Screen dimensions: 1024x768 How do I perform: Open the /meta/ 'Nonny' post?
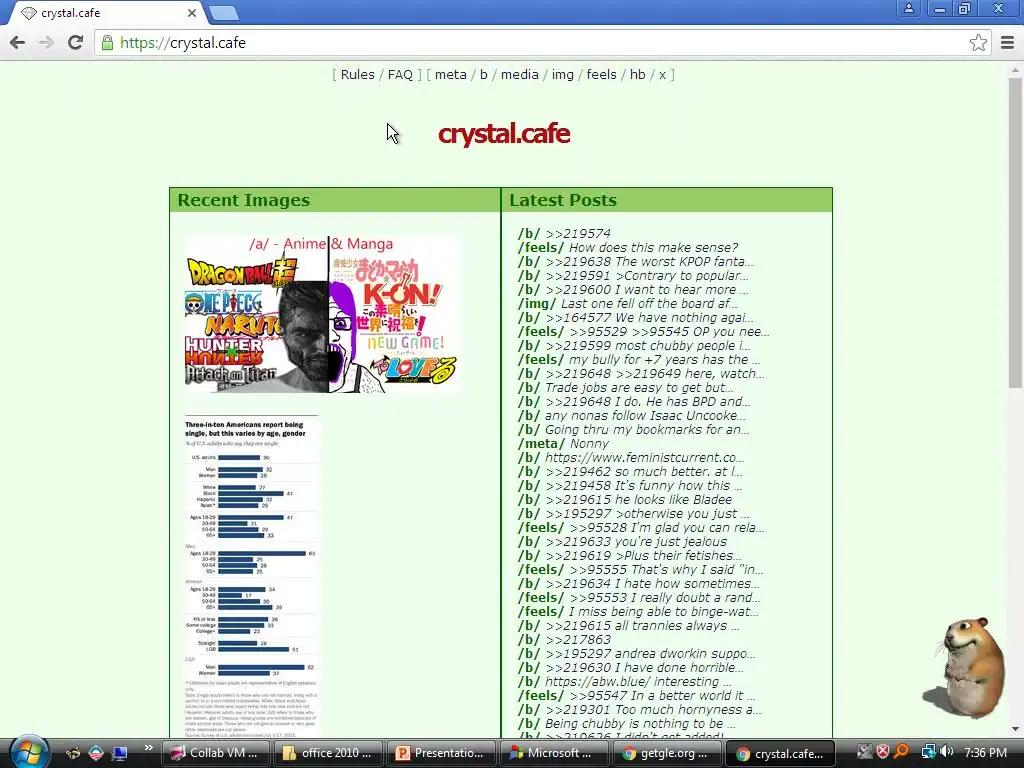[589, 443]
